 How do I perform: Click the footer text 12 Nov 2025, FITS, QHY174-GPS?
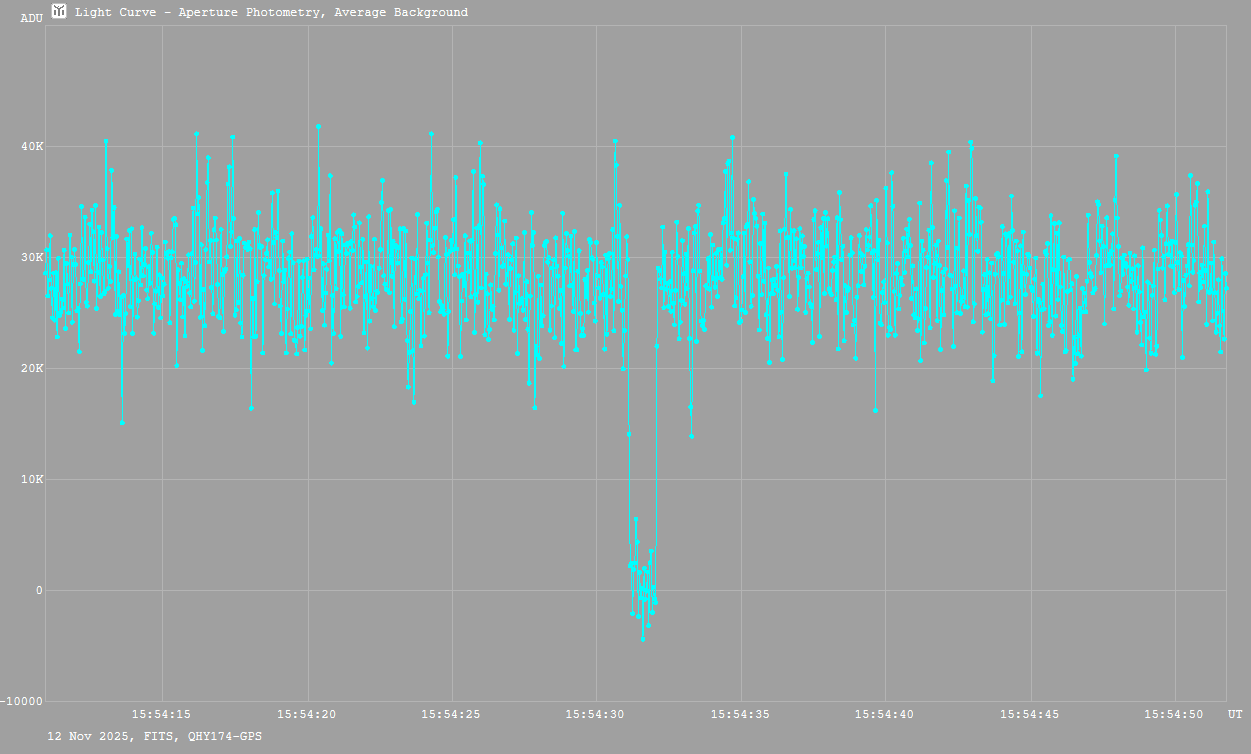click(x=155, y=736)
